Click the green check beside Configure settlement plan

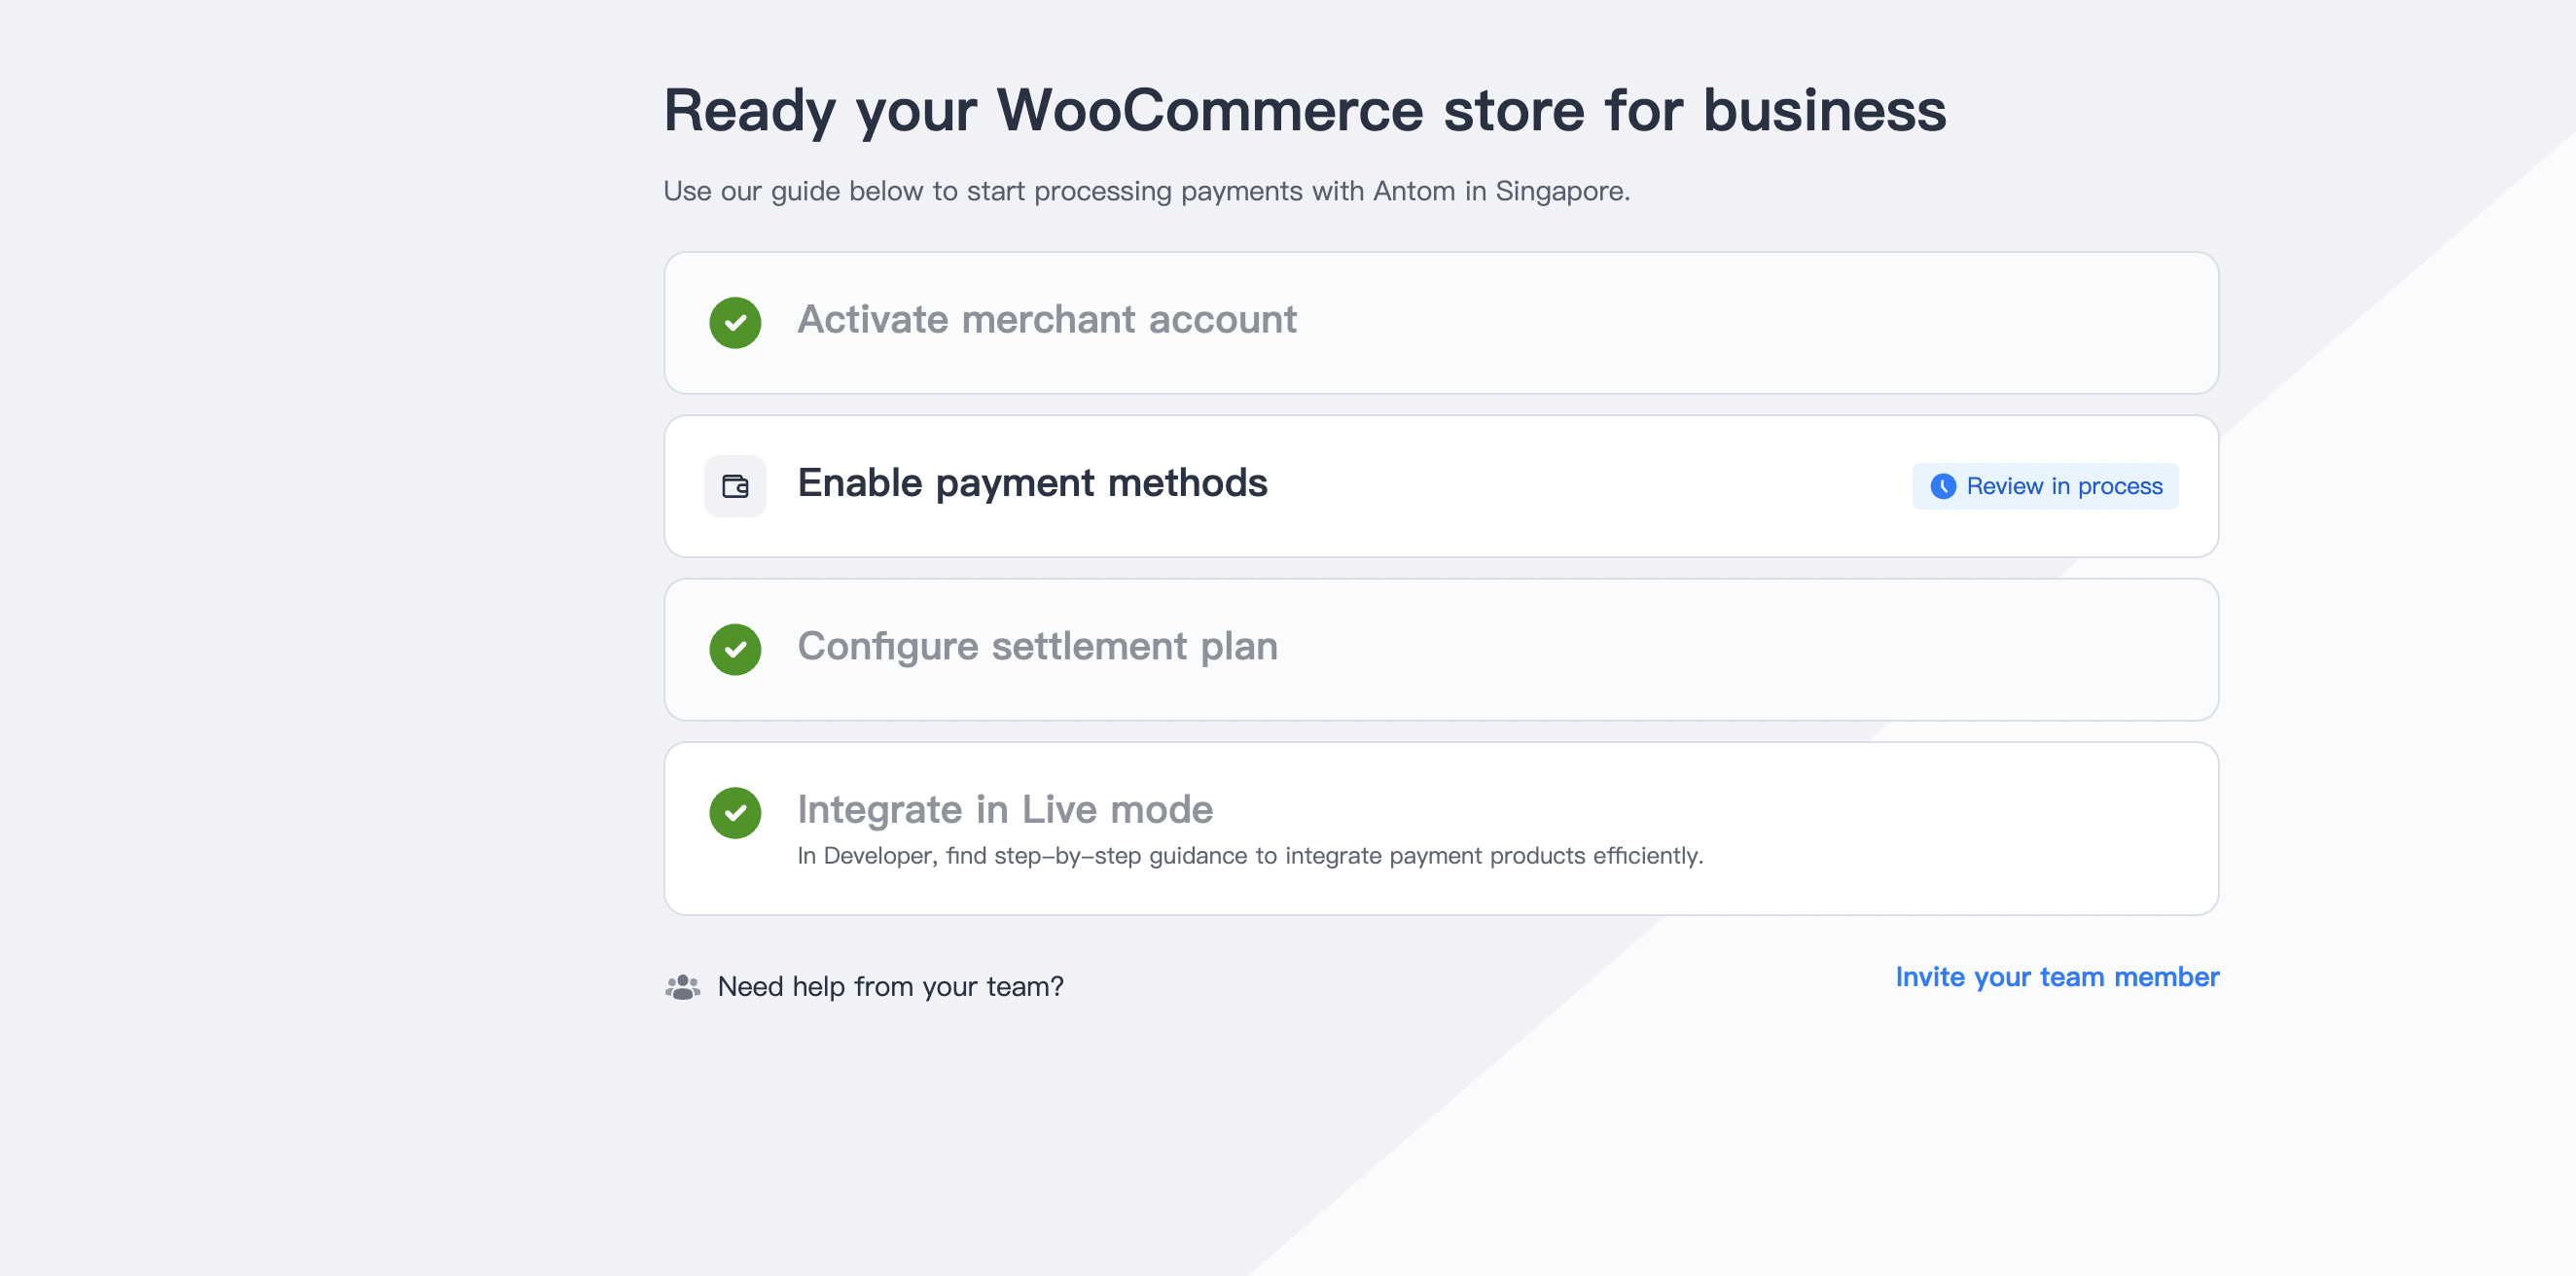coord(735,649)
